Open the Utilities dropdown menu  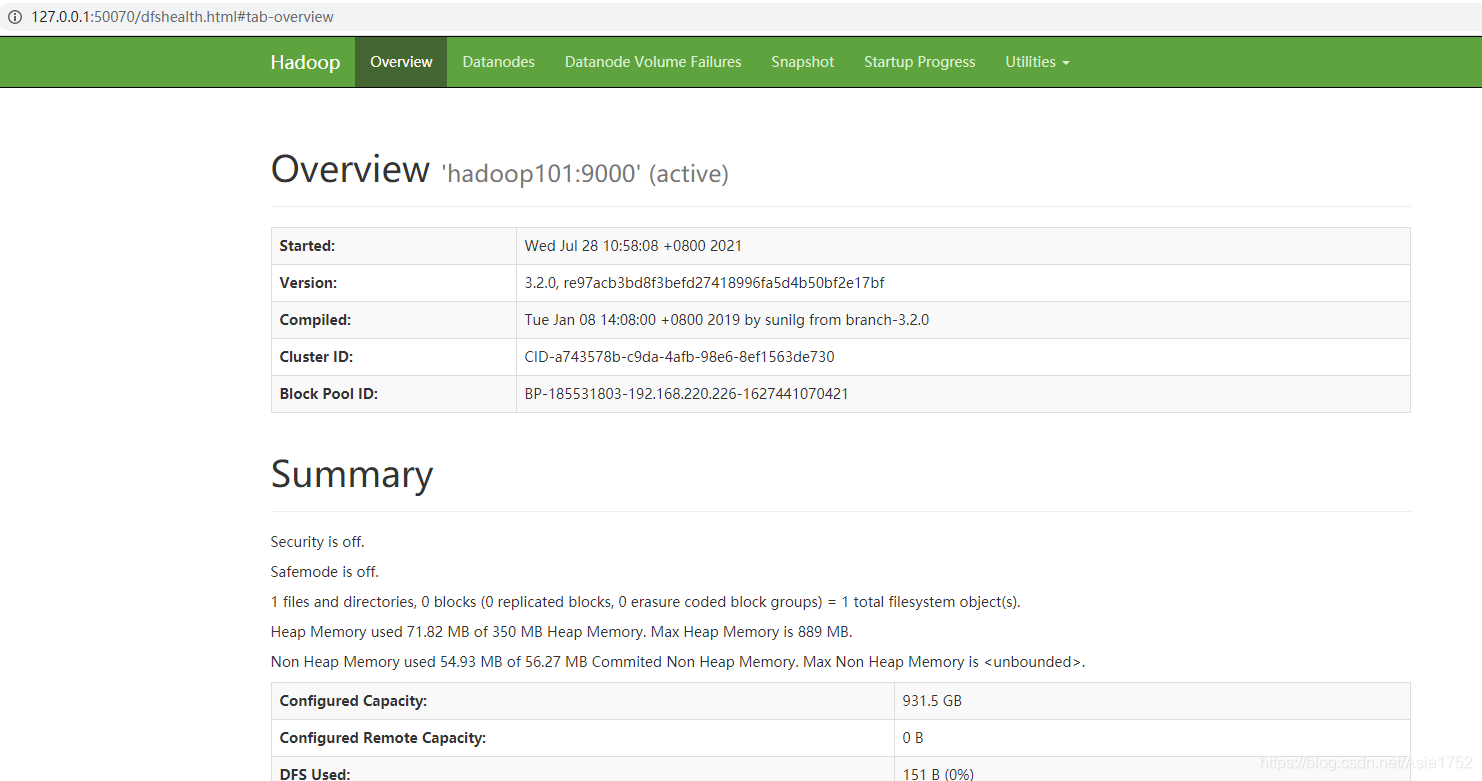[x=1037, y=62]
